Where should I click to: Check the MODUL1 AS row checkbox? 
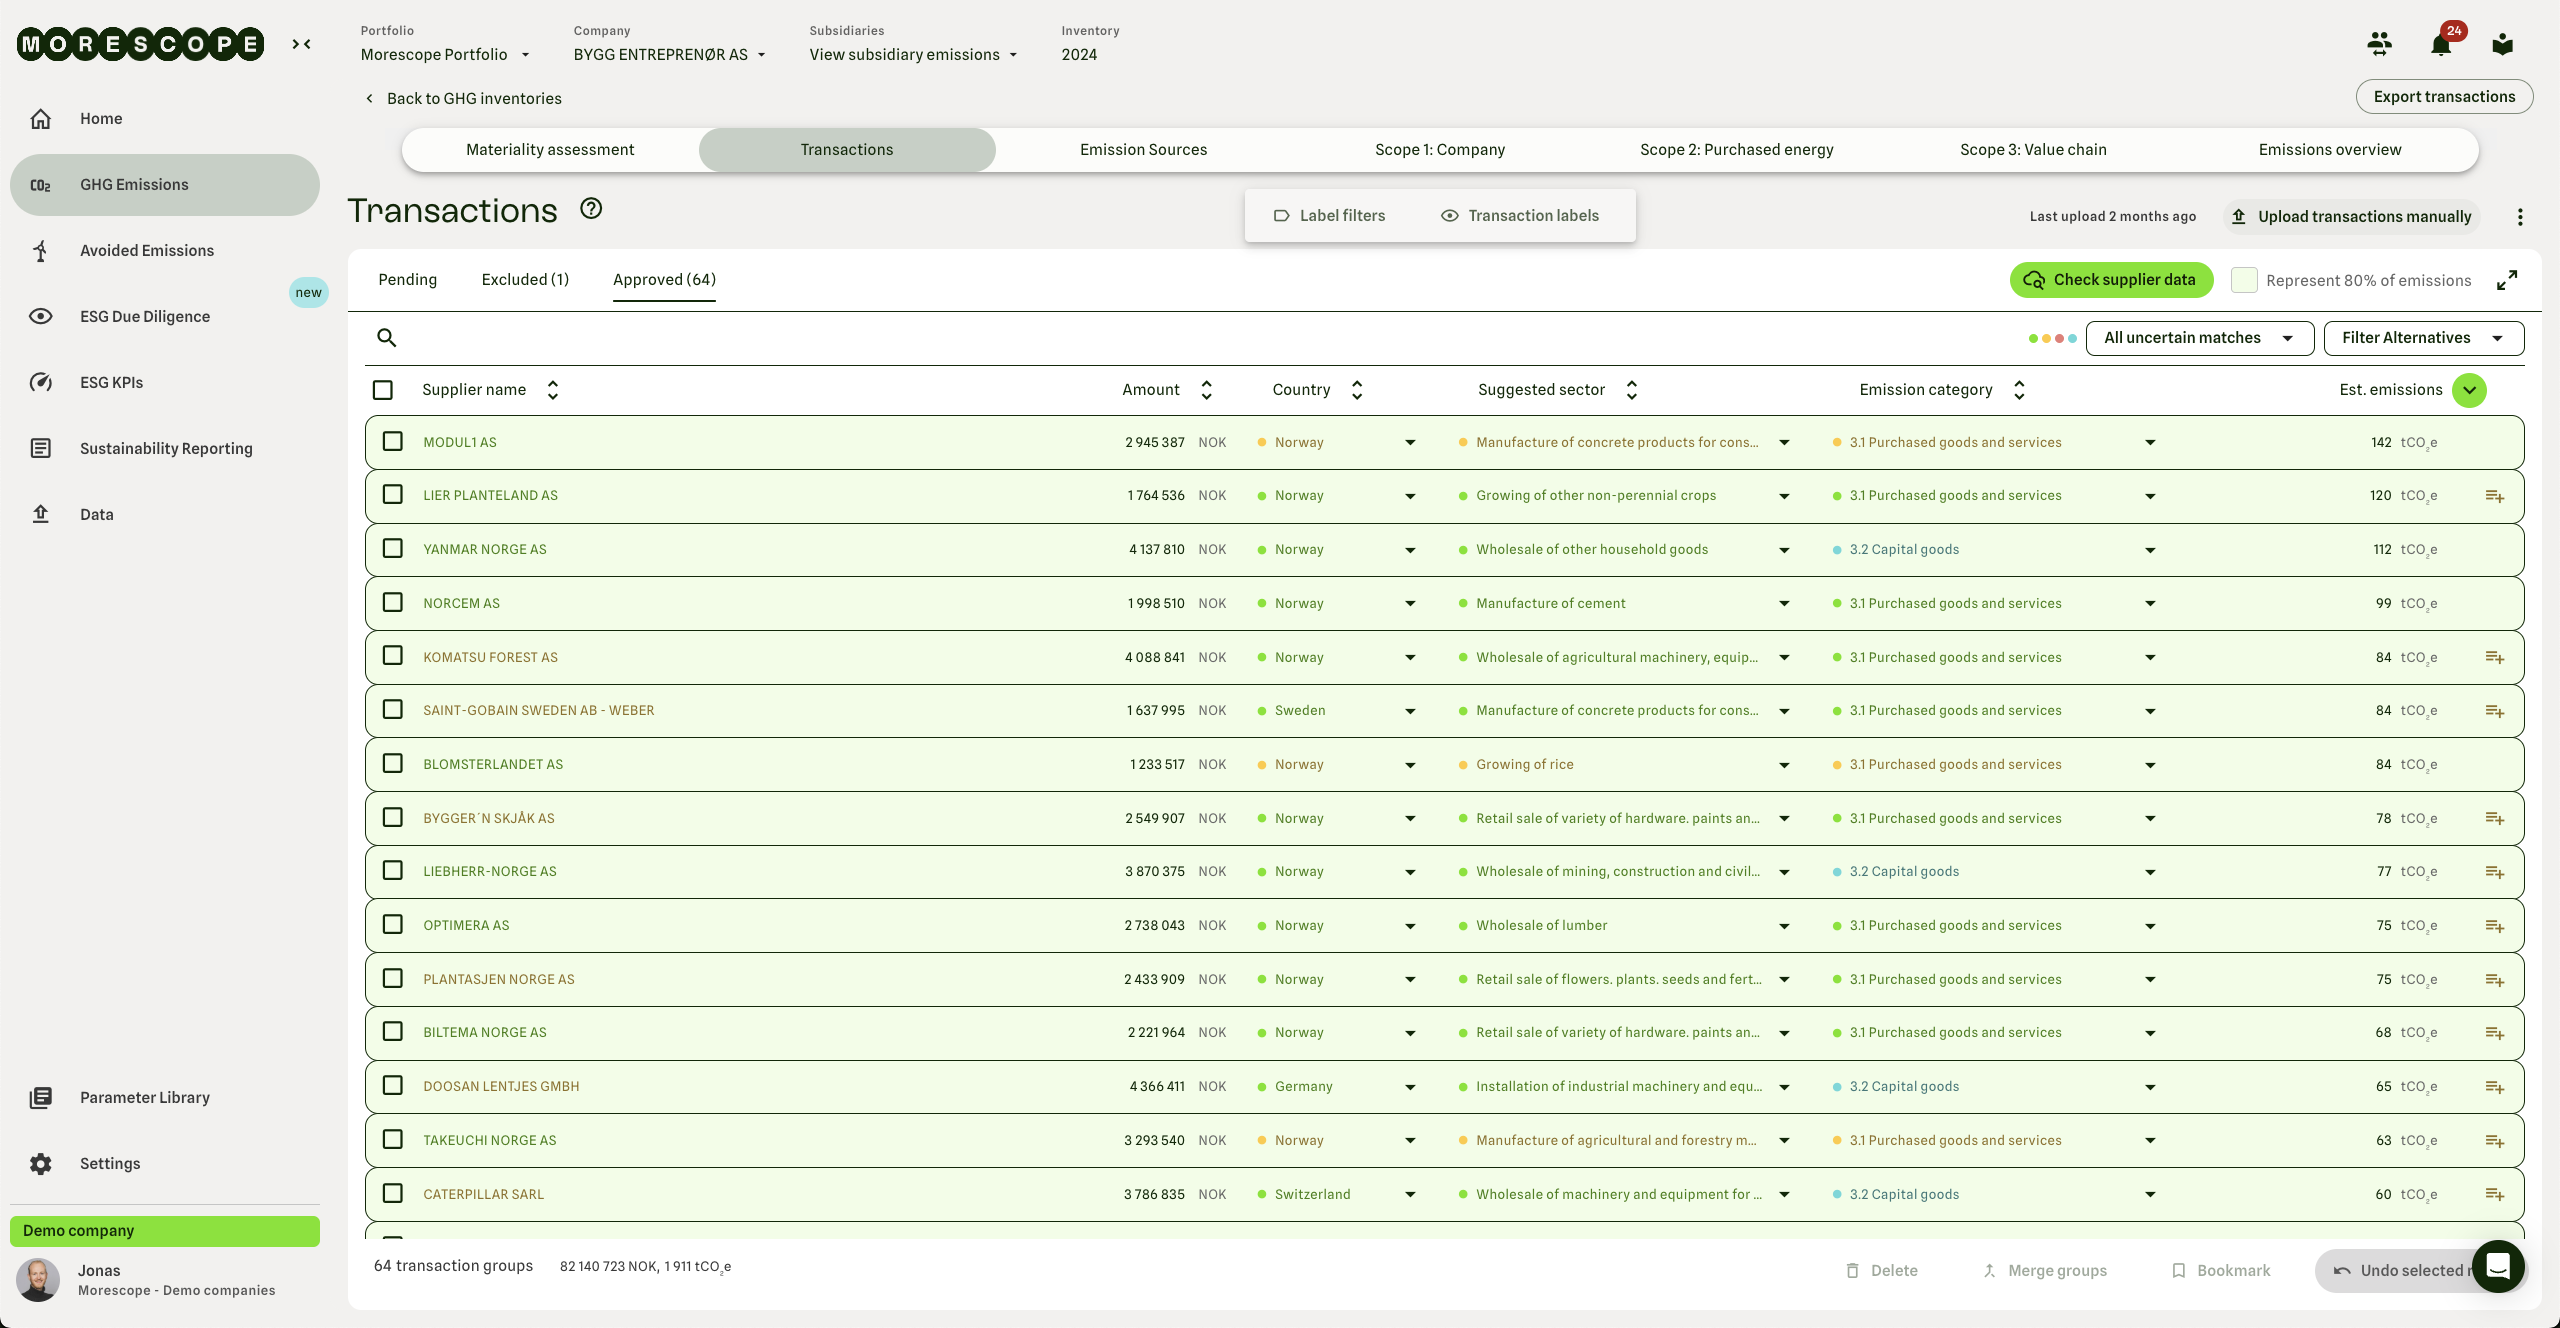click(x=393, y=441)
